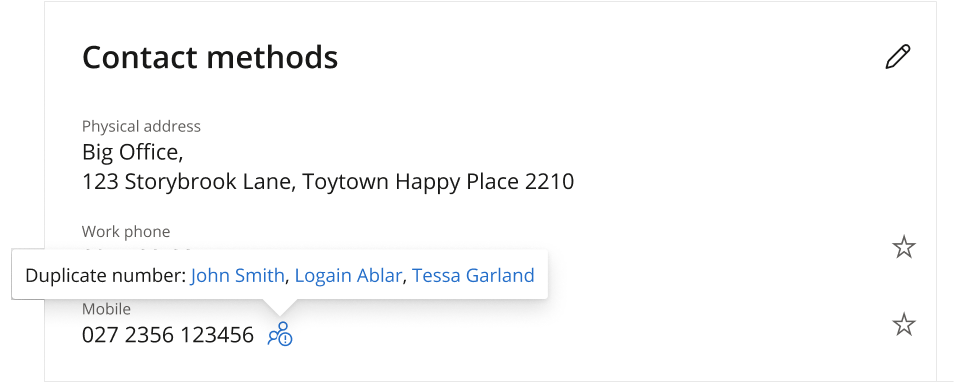Open John Smith's contact link
The height and width of the screenshot is (382, 954).
[x=237, y=276]
